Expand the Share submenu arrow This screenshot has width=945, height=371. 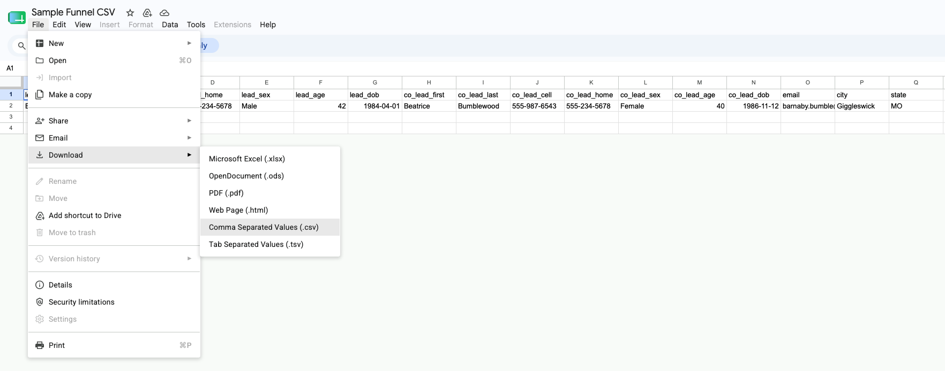[x=189, y=120]
